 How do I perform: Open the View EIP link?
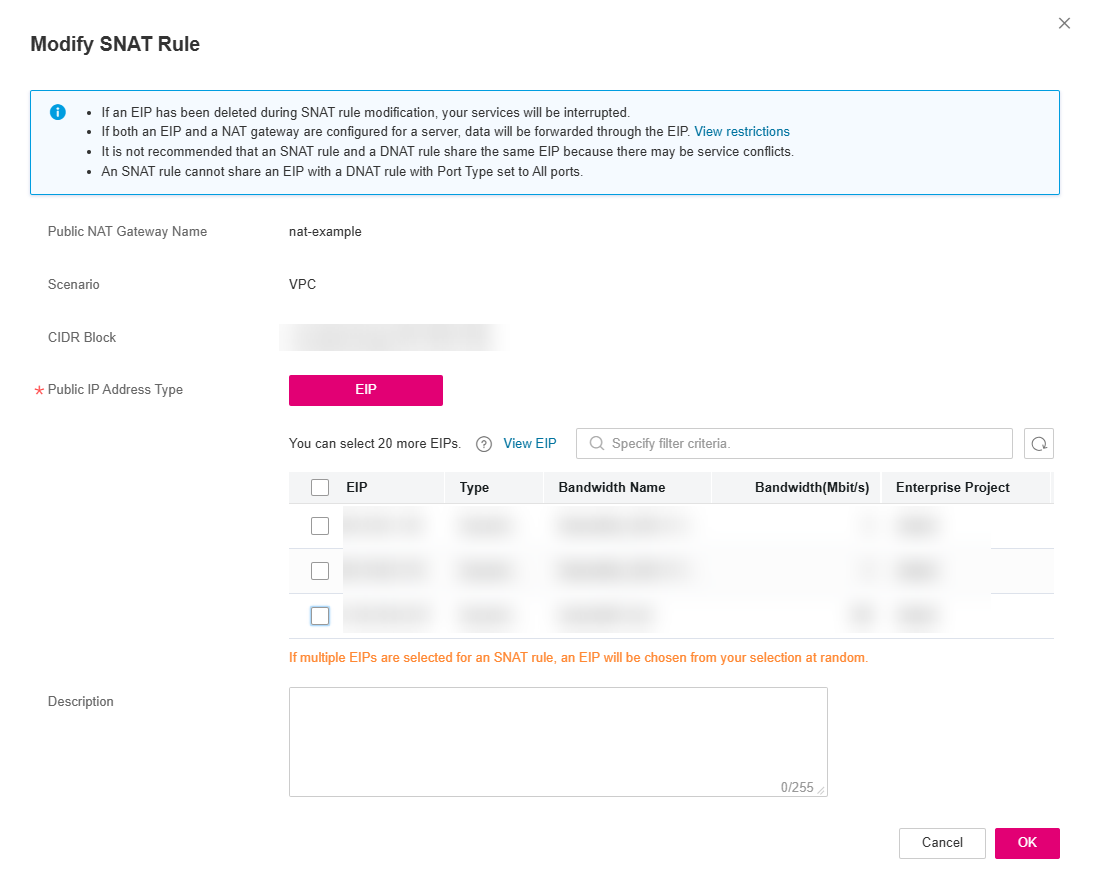coord(530,444)
